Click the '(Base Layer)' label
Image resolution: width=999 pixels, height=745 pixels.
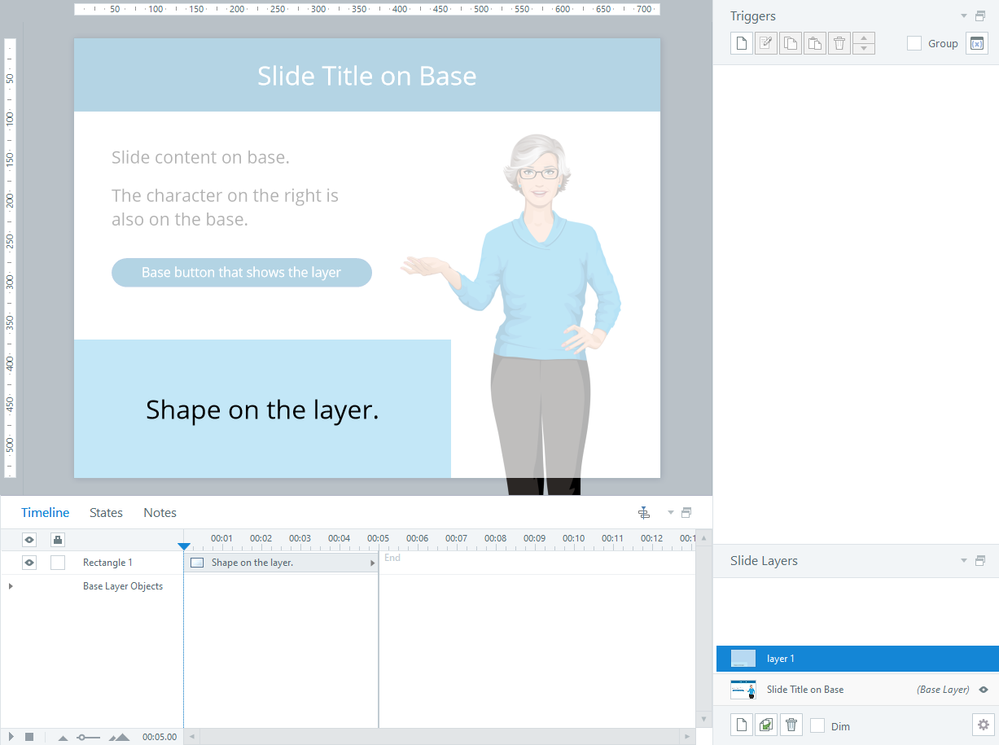point(943,690)
